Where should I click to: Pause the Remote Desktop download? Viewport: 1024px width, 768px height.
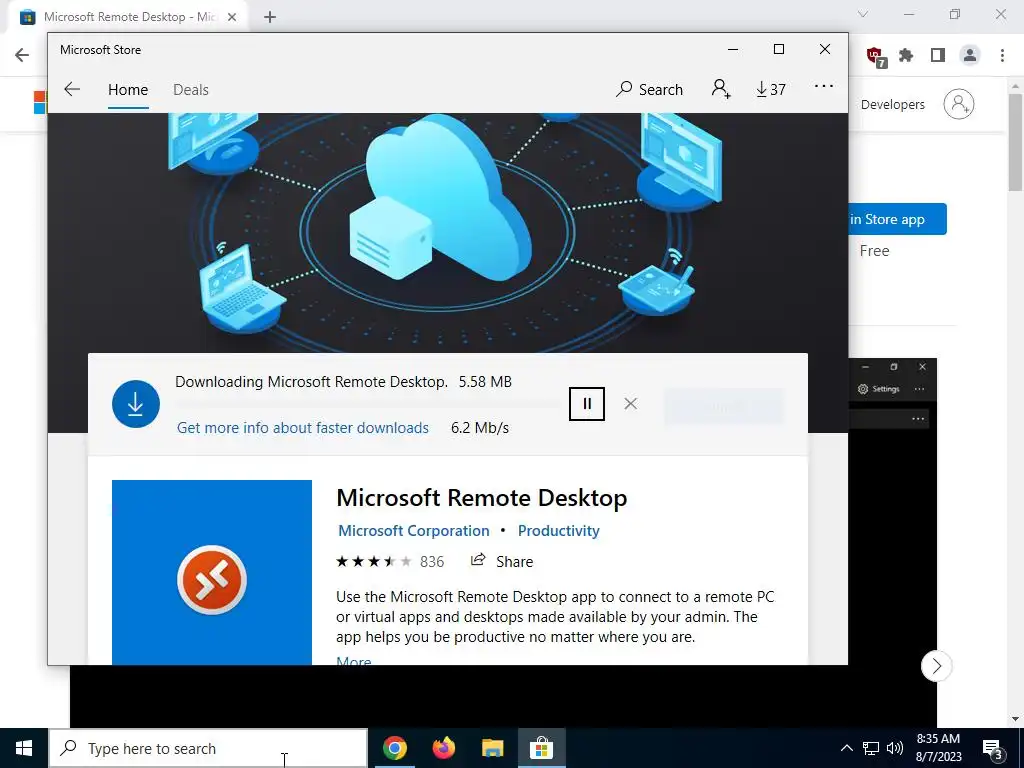tap(586, 404)
